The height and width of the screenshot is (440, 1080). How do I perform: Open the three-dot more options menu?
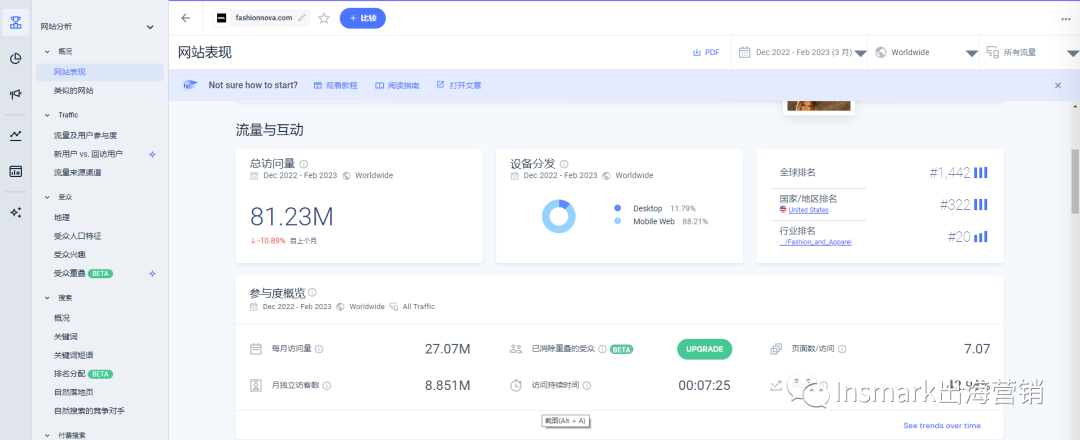1066,19
